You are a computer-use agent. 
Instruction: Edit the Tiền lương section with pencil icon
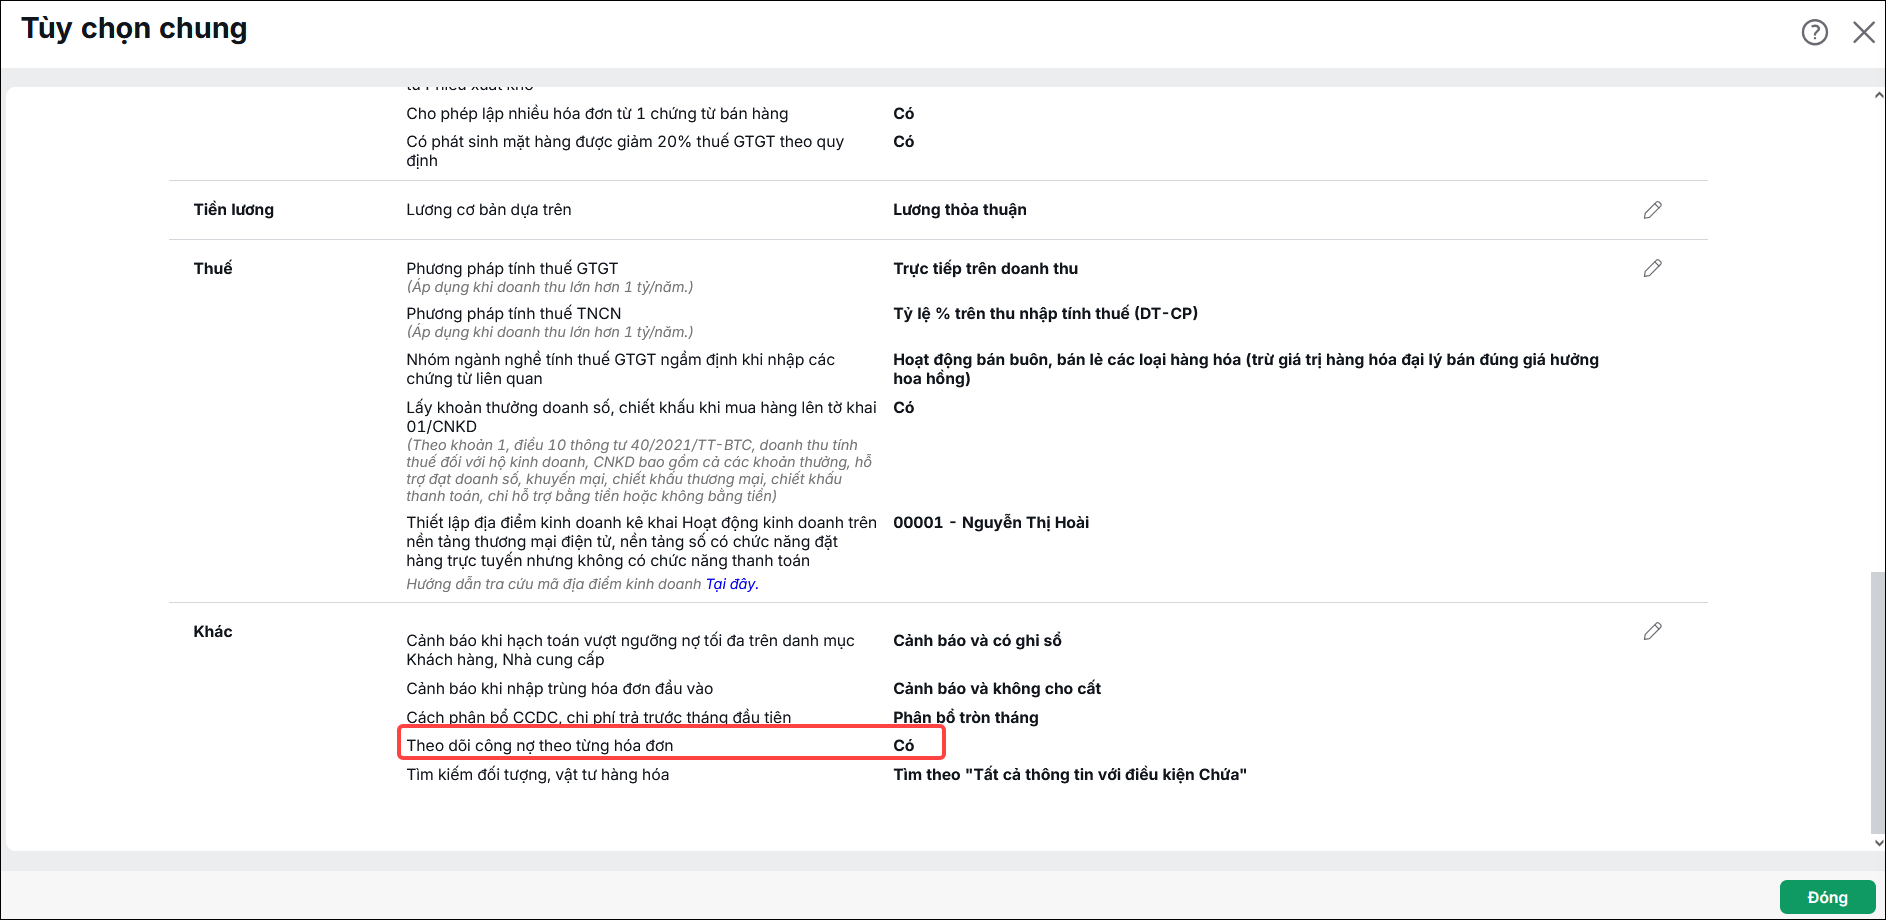1652,210
